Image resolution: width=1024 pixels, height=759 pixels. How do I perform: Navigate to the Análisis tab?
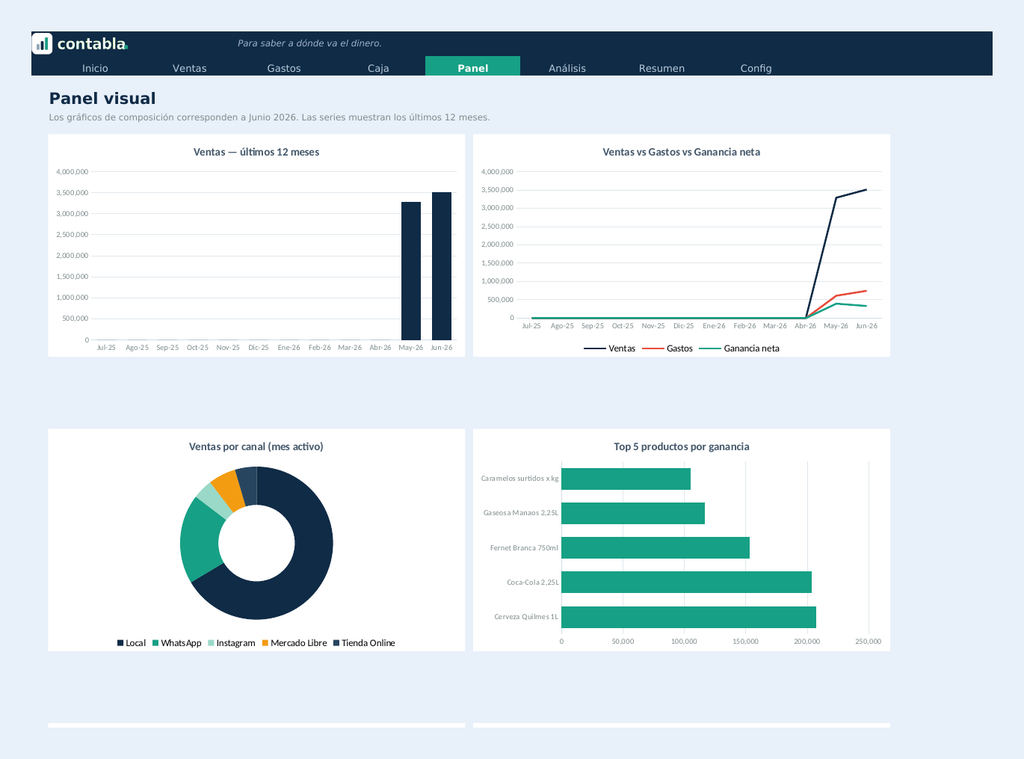(x=567, y=68)
